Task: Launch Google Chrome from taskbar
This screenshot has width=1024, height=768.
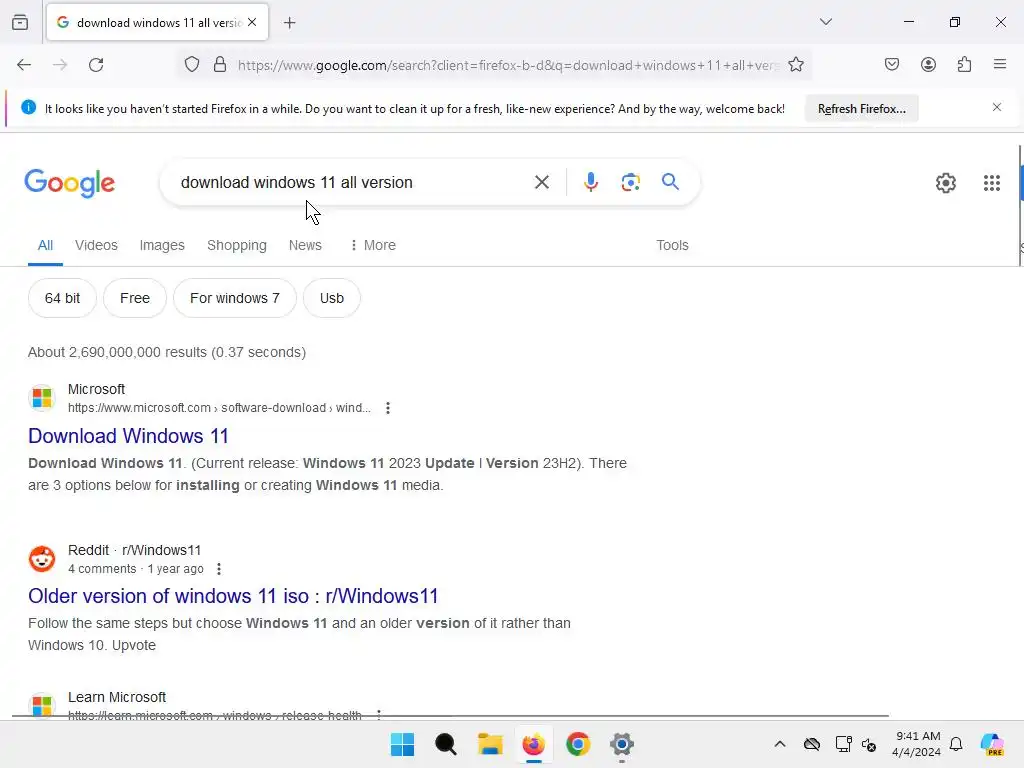Action: [x=578, y=744]
